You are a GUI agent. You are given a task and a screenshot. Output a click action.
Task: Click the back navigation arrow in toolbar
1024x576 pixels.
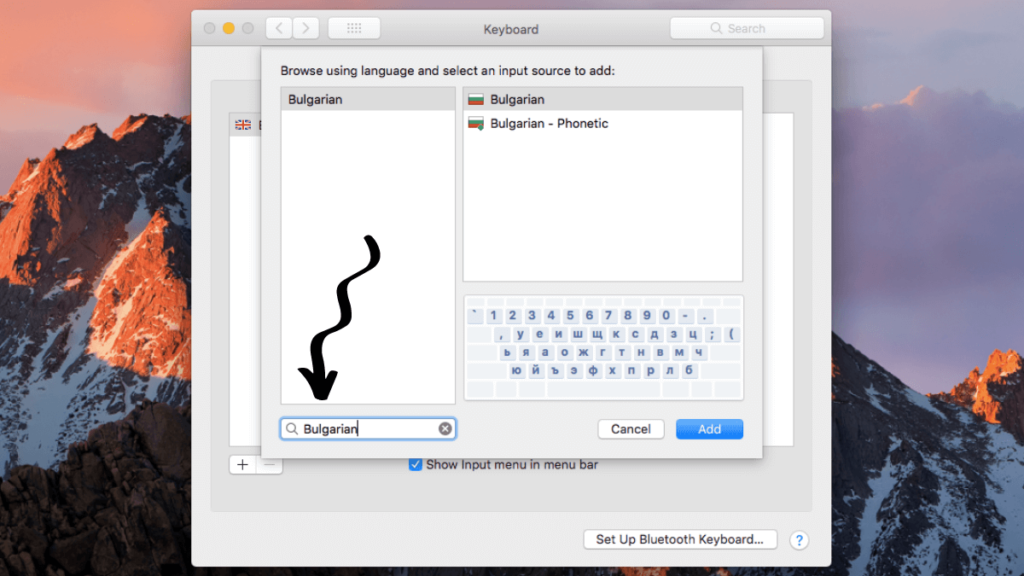pos(281,29)
